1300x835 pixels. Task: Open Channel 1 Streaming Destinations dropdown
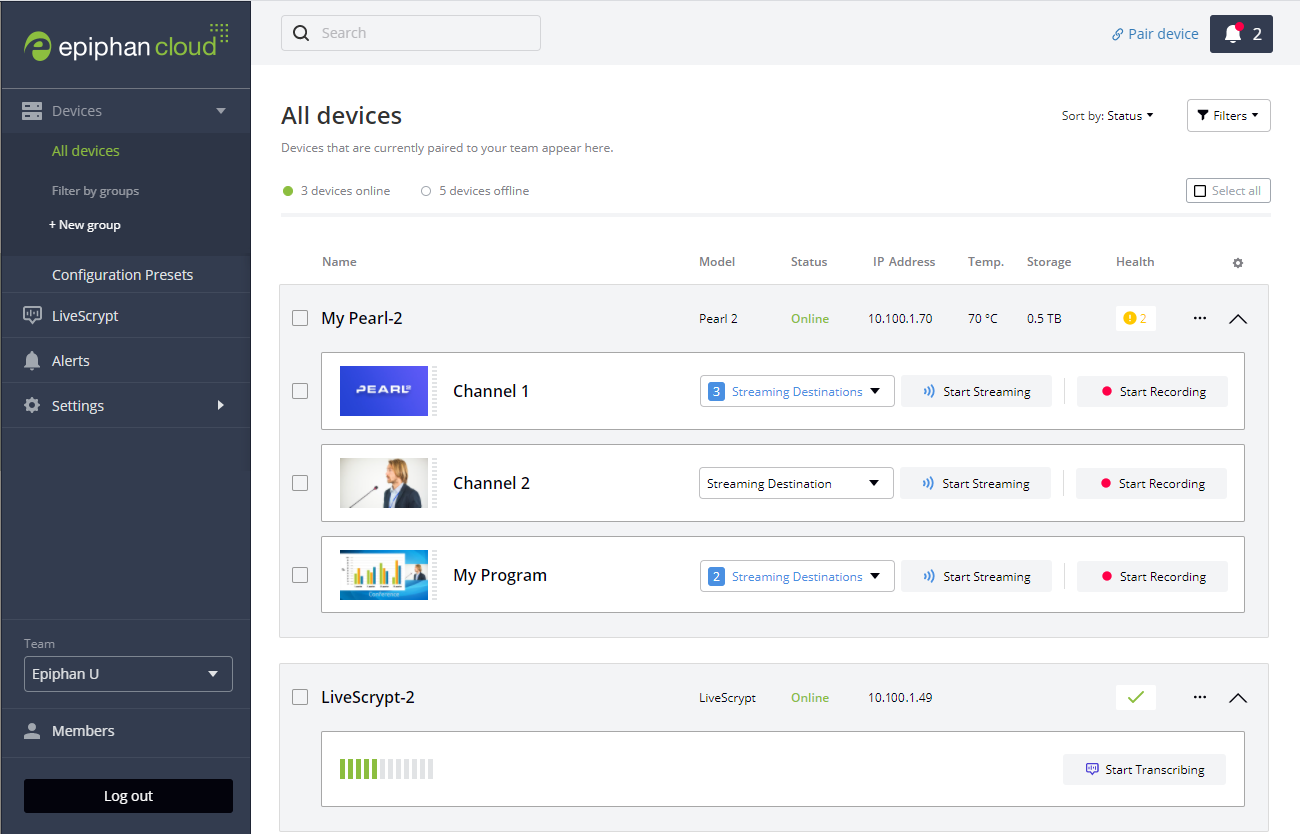pos(797,392)
